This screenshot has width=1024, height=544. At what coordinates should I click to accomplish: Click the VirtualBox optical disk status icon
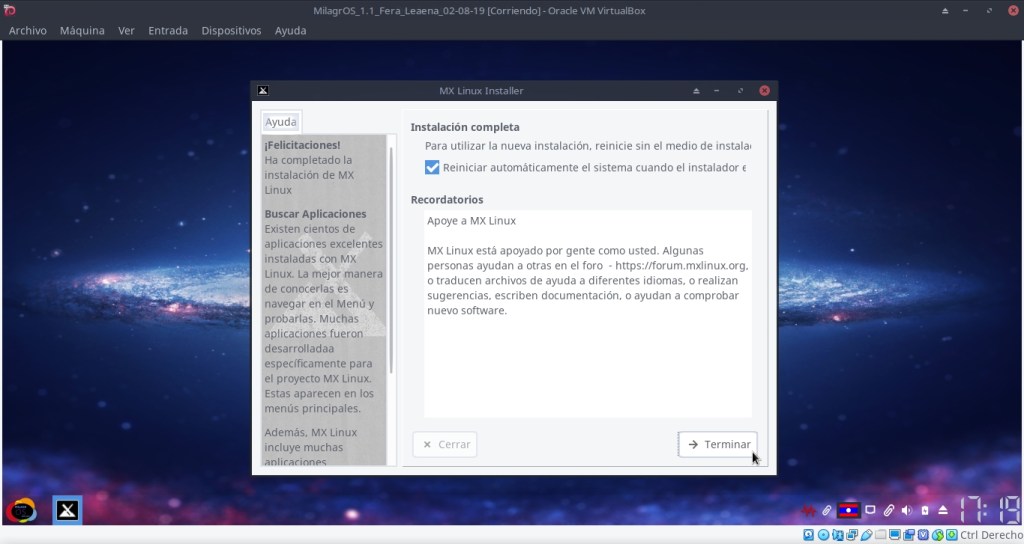click(823, 535)
